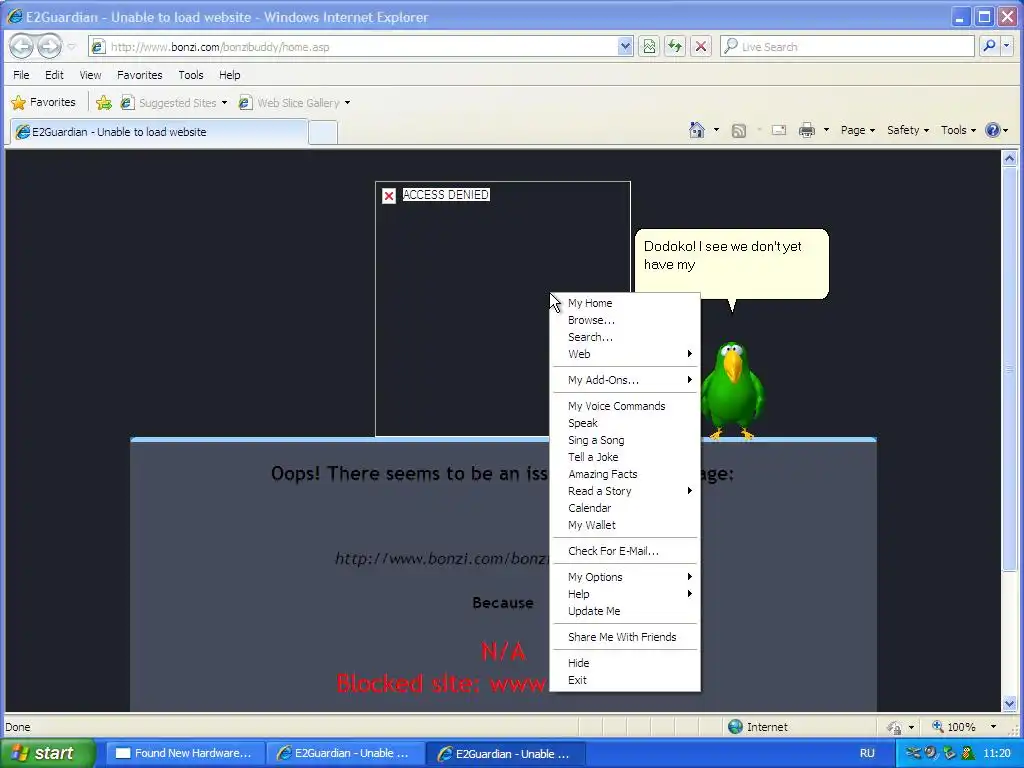Click the browser Back arrow button
Image resolution: width=1024 pixels, height=768 pixels.
click(22, 46)
